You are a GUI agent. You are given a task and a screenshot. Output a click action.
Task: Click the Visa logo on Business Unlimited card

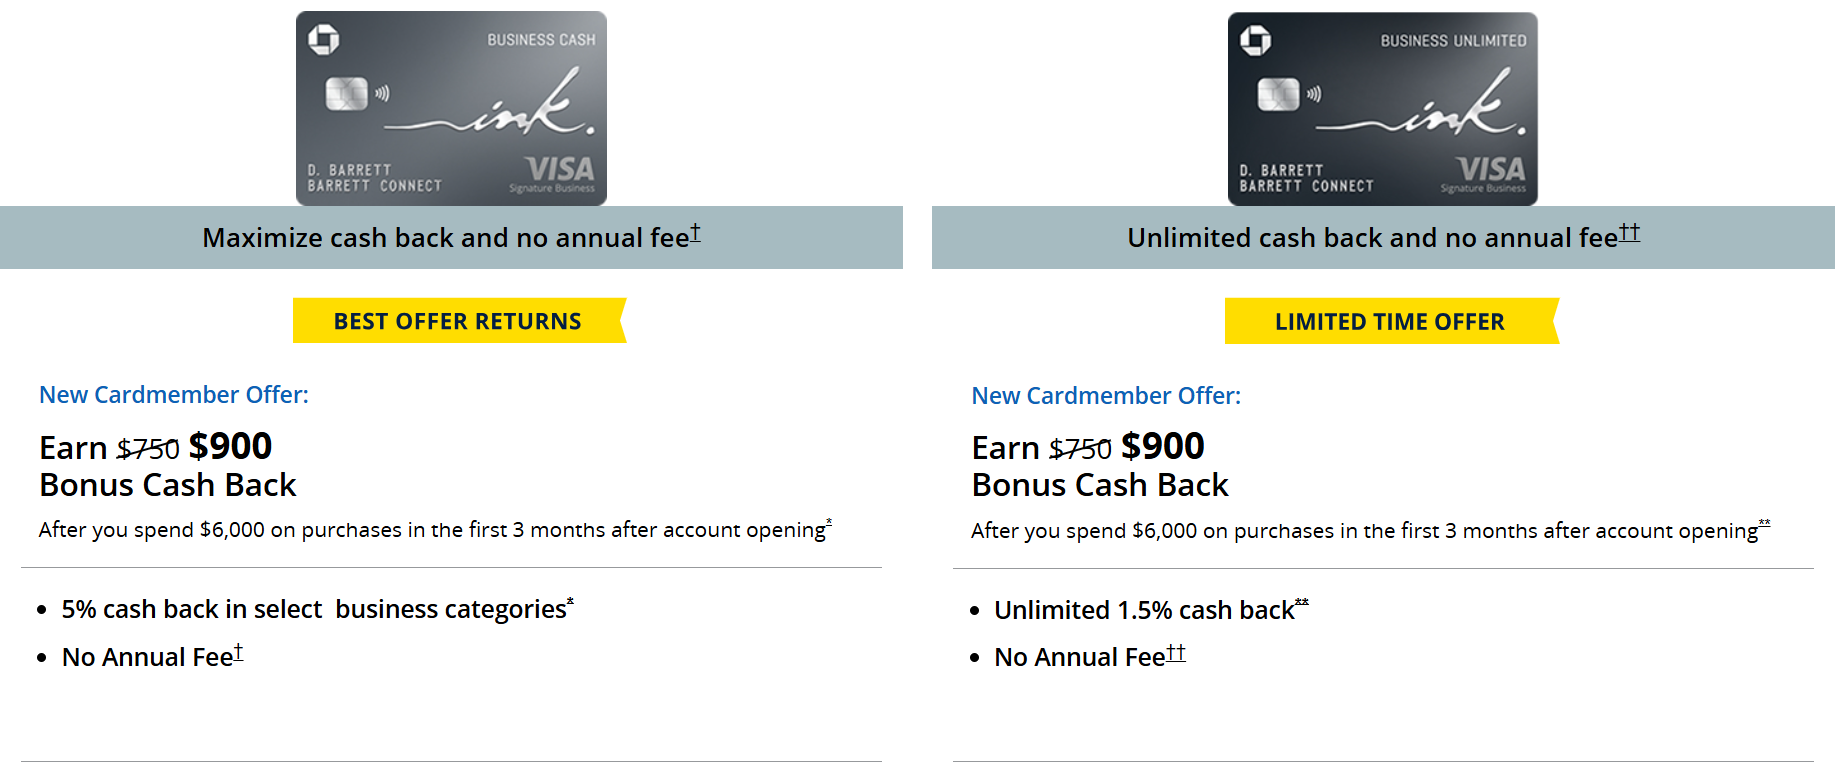point(1490,169)
